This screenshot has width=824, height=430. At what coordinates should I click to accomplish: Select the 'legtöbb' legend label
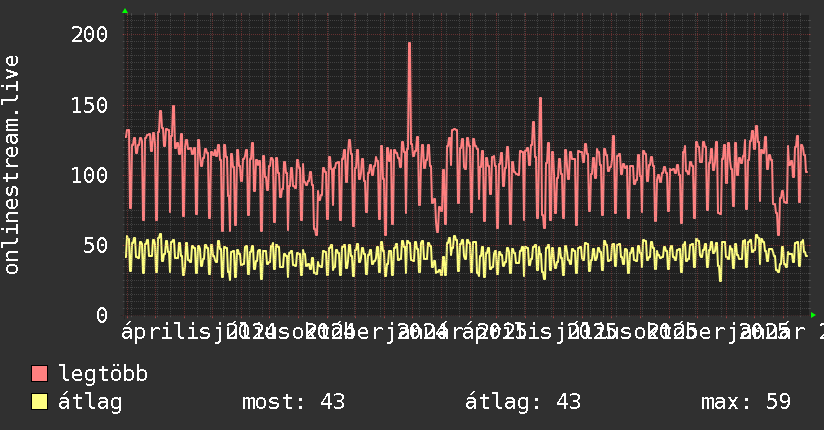[103, 374]
